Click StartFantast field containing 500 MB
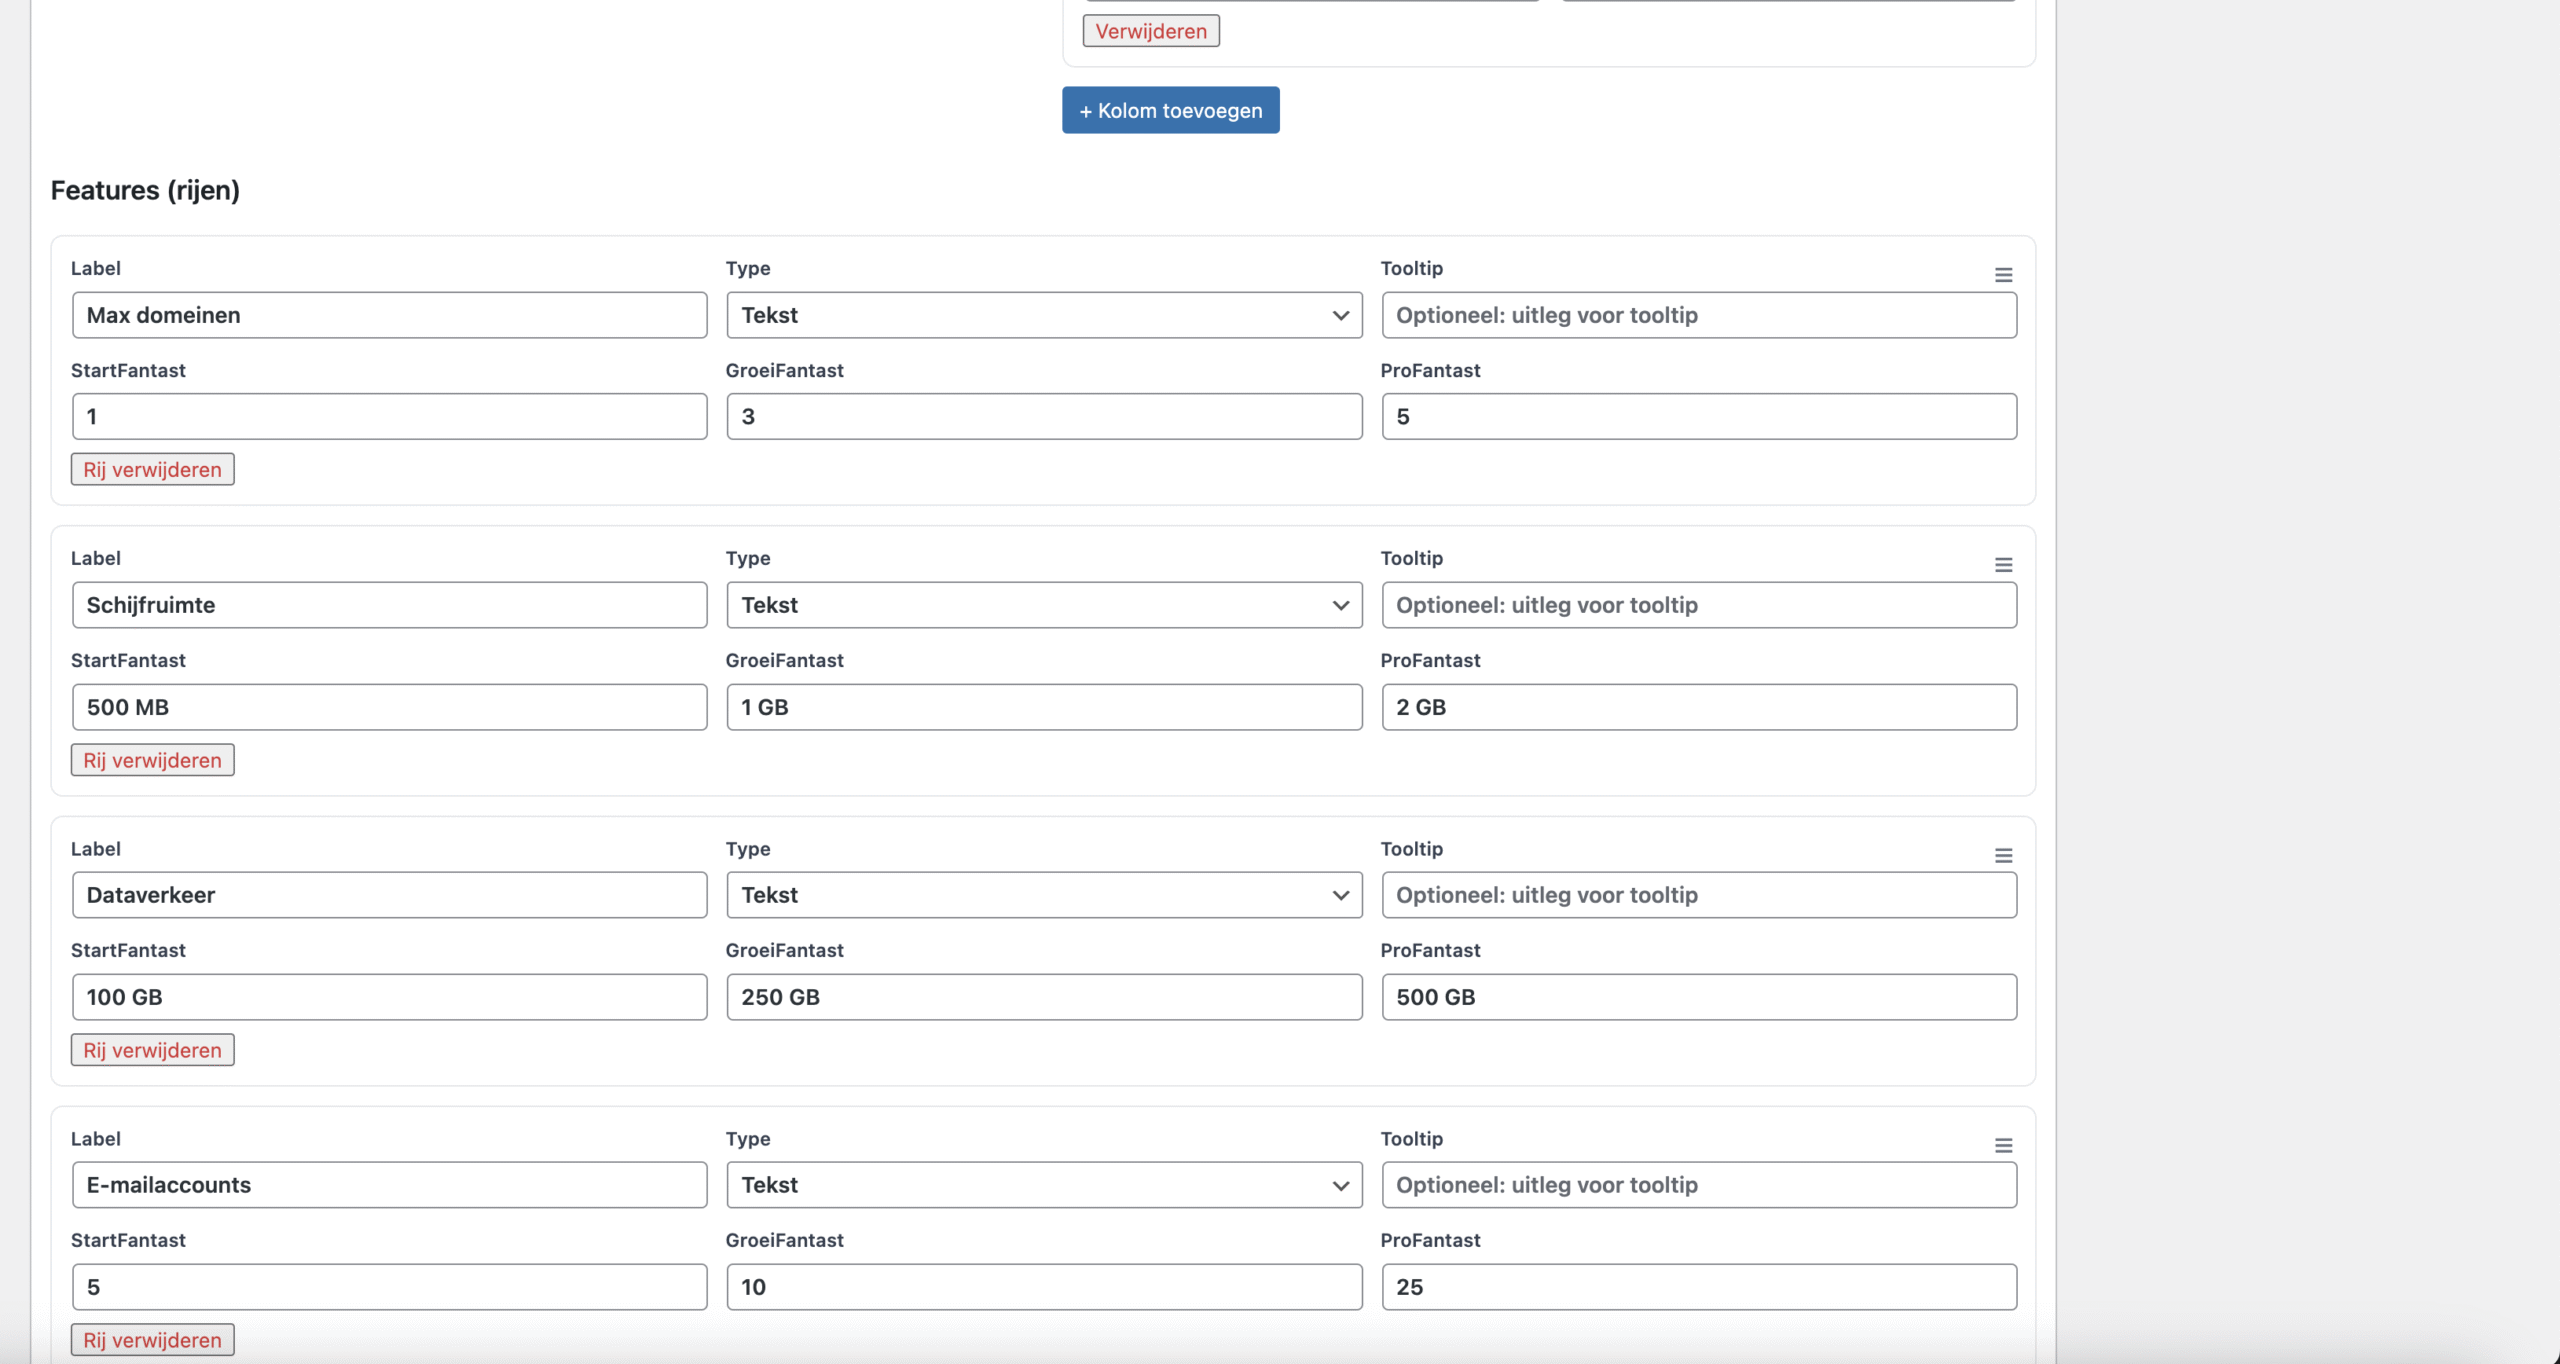 pos(389,707)
